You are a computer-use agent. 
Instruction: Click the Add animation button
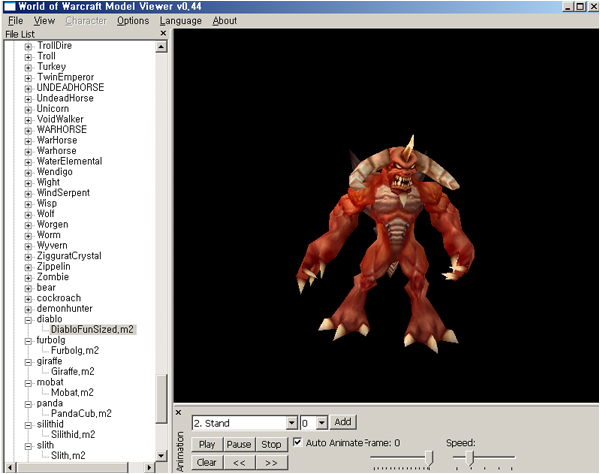click(342, 422)
